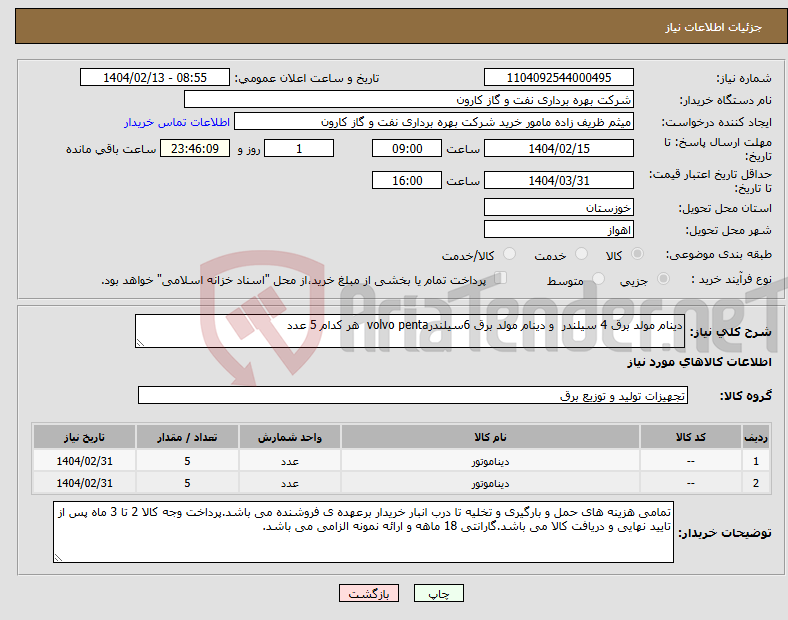This screenshot has width=788, height=620.
Task: Click the اطلاعات کالاهای مورد نیاز heading
Action: (x=699, y=362)
